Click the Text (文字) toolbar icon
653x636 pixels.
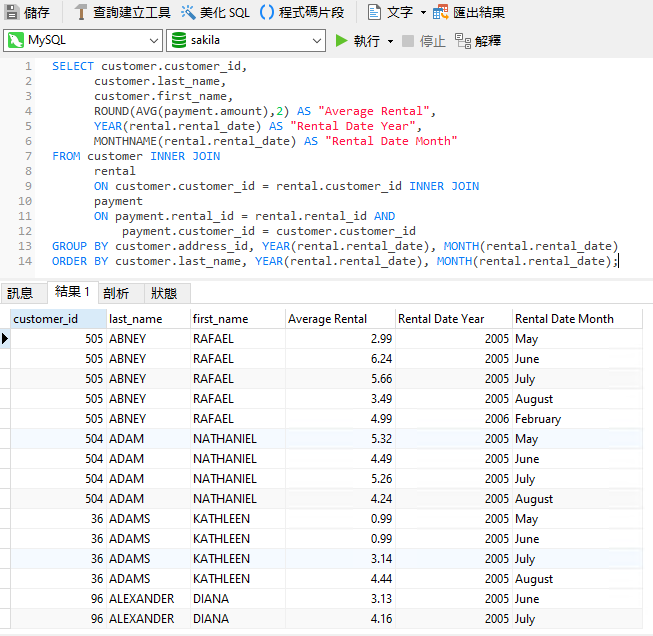(375, 13)
